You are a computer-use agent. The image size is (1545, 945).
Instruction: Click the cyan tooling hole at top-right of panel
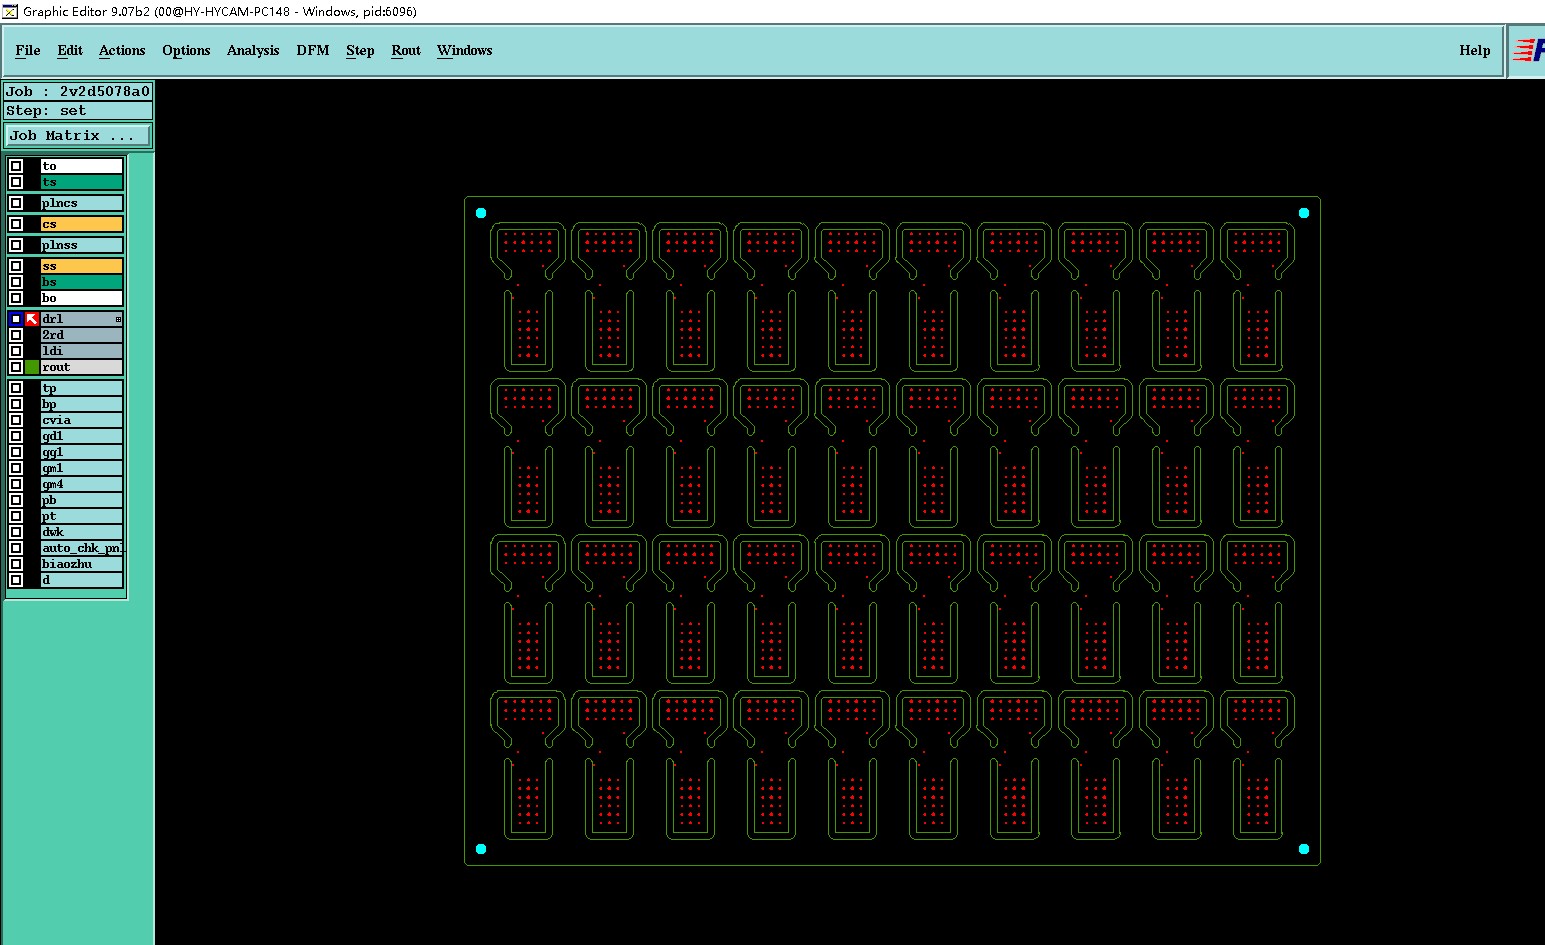[x=1304, y=213]
